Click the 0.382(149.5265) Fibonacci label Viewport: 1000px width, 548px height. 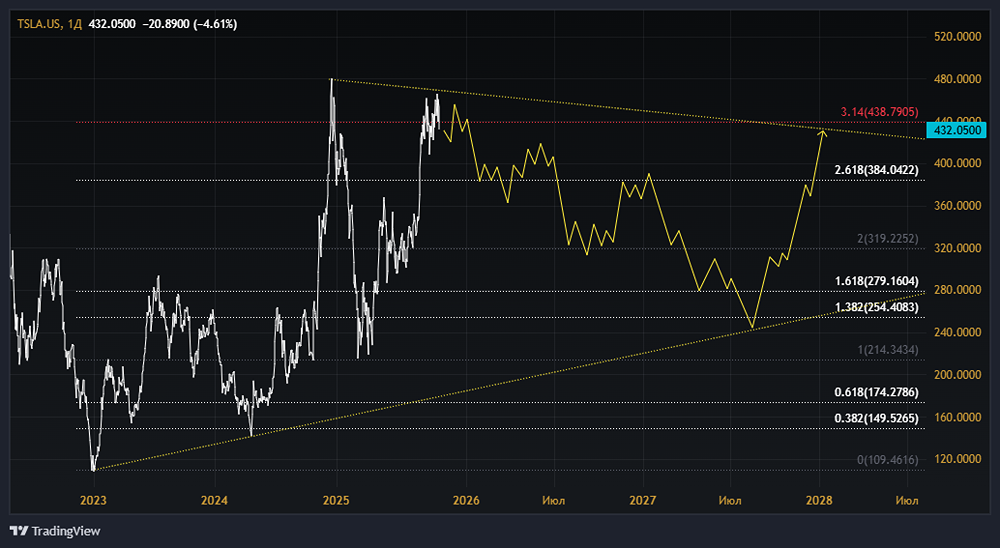click(x=877, y=418)
